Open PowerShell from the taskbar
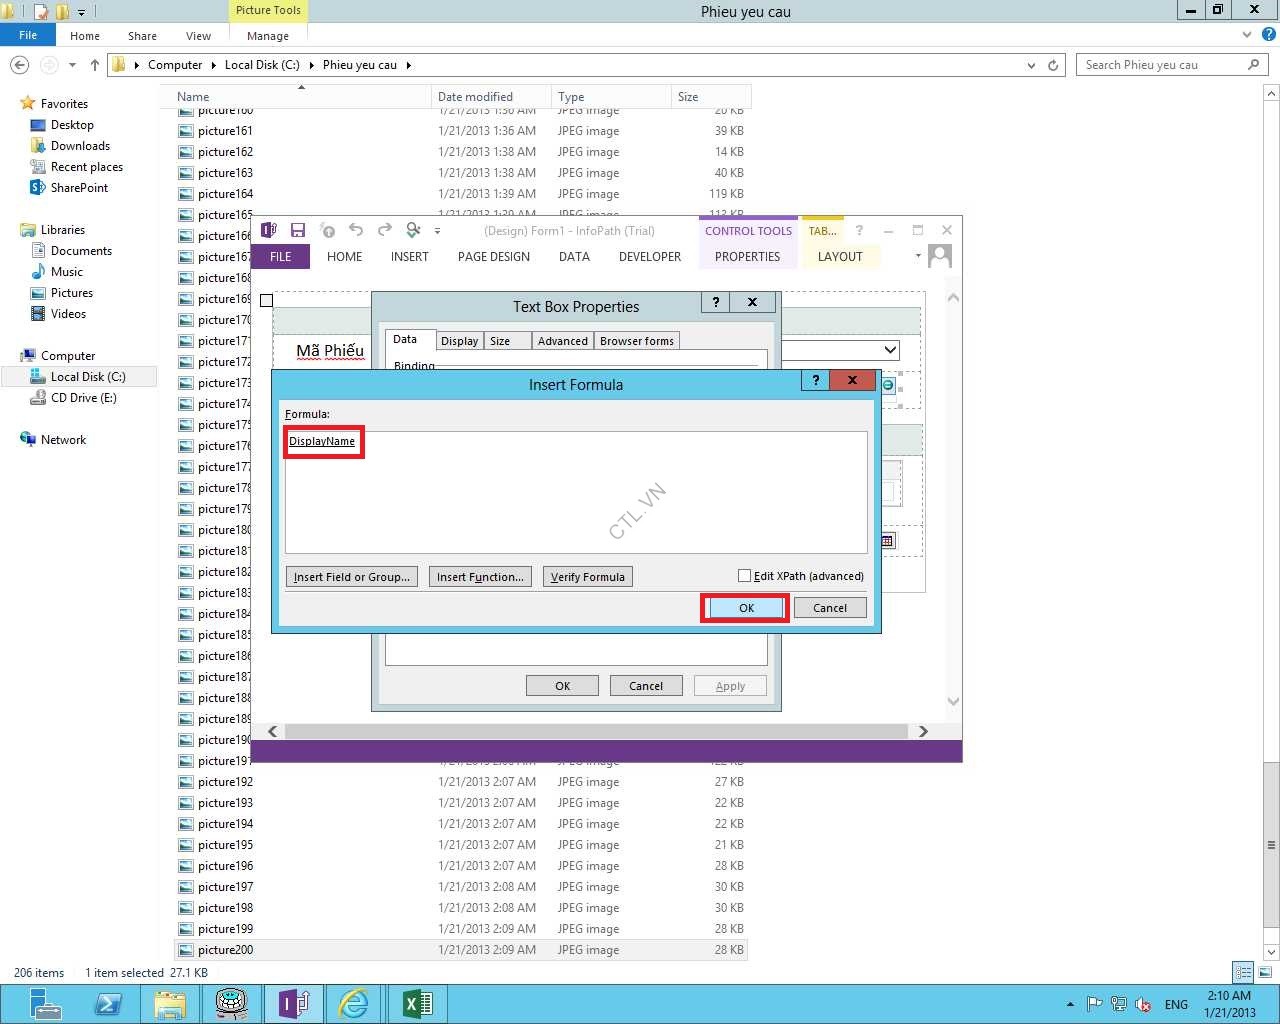Screen dimensions: 1280x1024 point(108,1003)
